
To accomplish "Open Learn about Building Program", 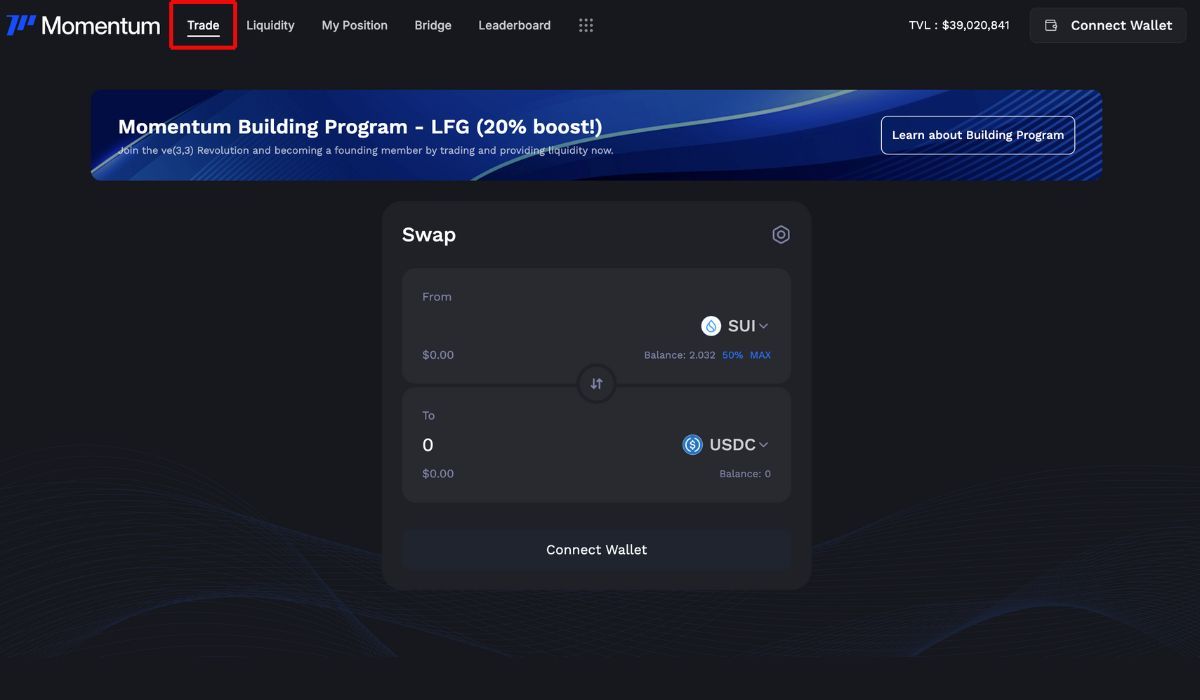I will 978,135.
